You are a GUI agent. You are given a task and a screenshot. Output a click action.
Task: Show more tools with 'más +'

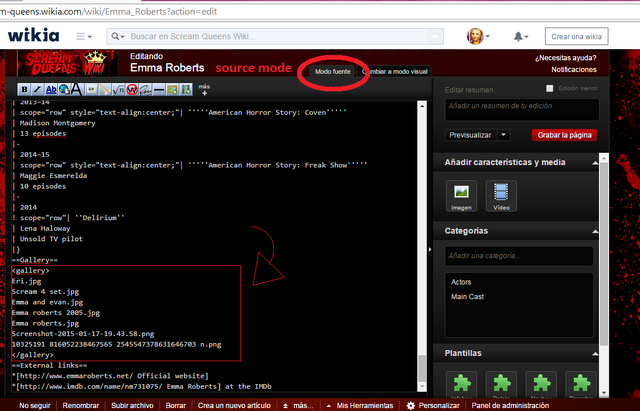[x=204, y=89]
